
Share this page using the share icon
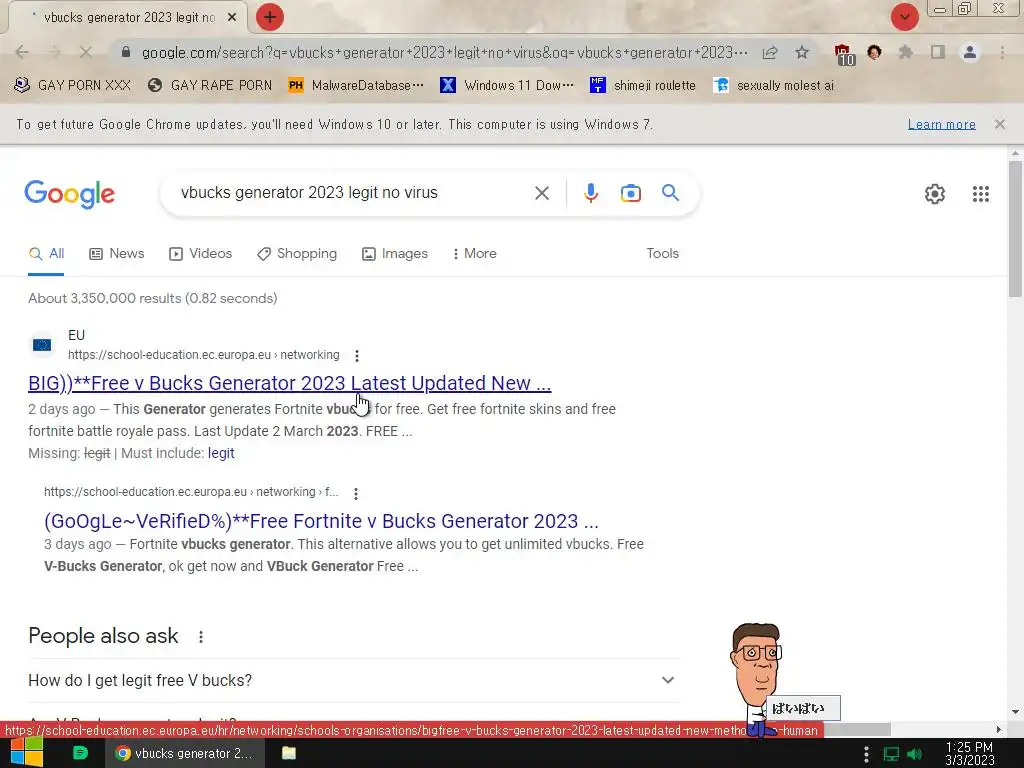coord(770,52)
